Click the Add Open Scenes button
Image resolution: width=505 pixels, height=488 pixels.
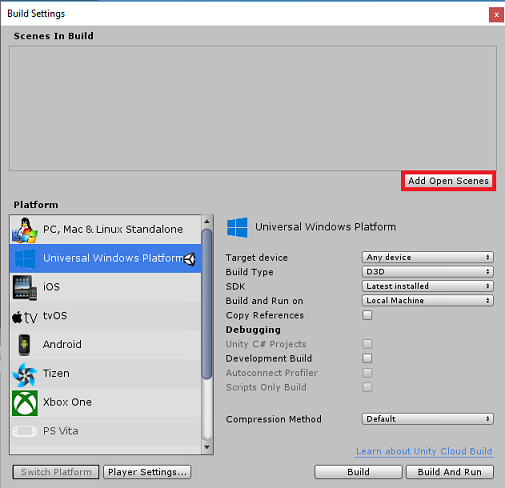(x=448, y=181)
